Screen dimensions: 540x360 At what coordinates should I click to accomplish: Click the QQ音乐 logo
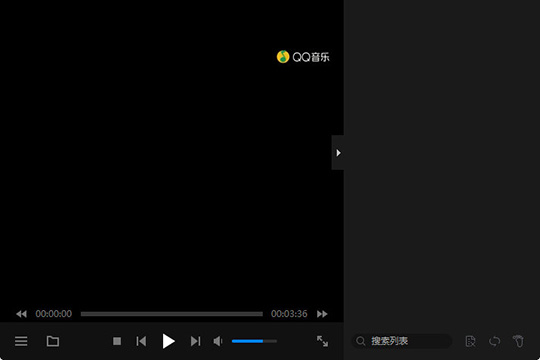(x=303, y=57)
